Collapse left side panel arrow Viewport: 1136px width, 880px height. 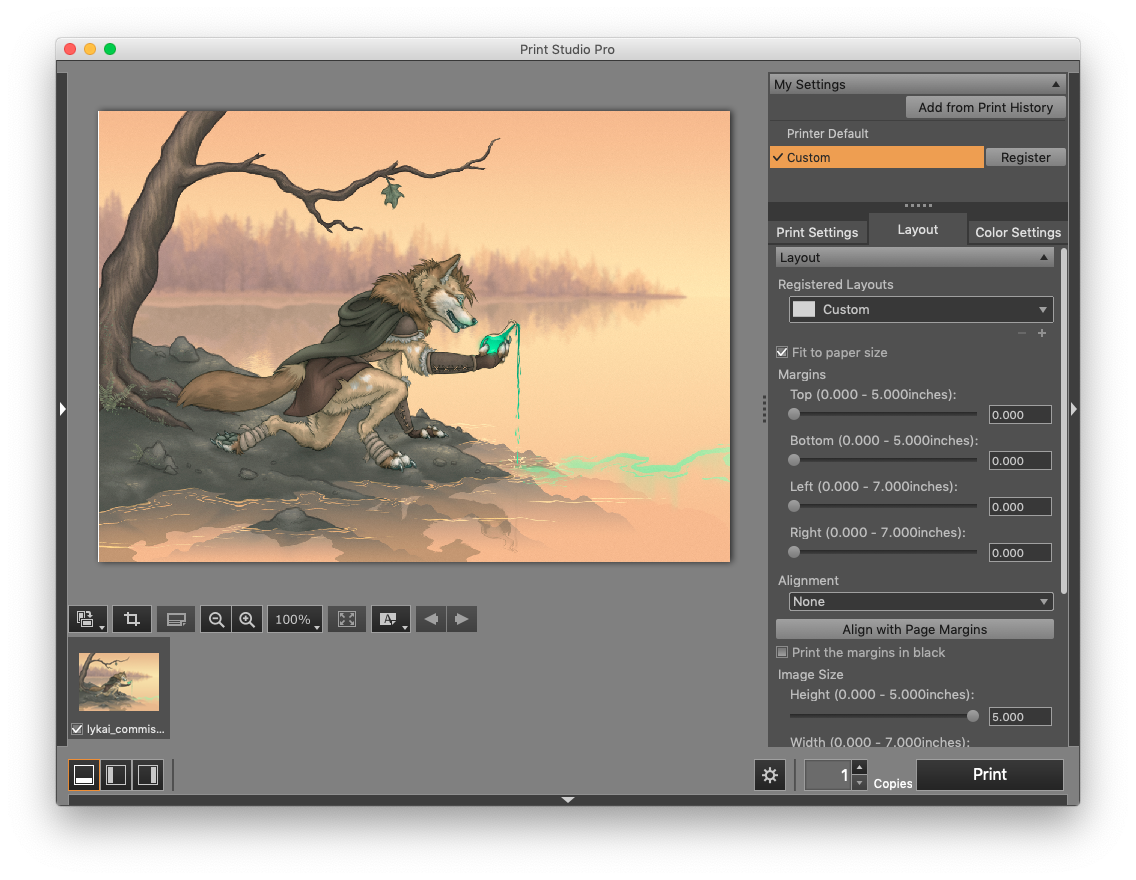[x=62, y=409]
